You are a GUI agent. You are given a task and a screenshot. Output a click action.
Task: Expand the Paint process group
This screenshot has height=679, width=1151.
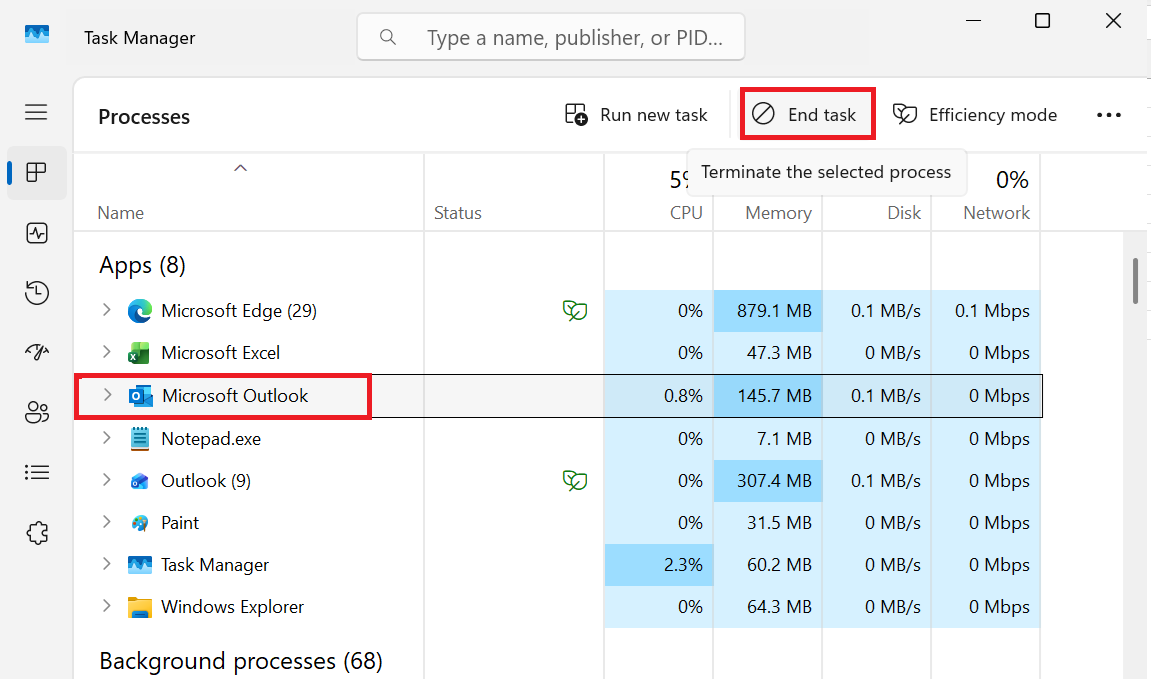pos(106,521)
